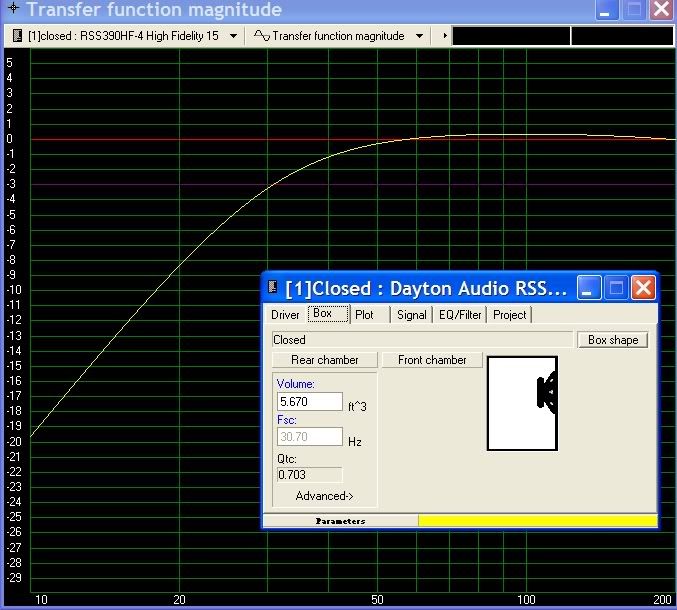Click the yellow progress bar in the box window

[538, 520]
